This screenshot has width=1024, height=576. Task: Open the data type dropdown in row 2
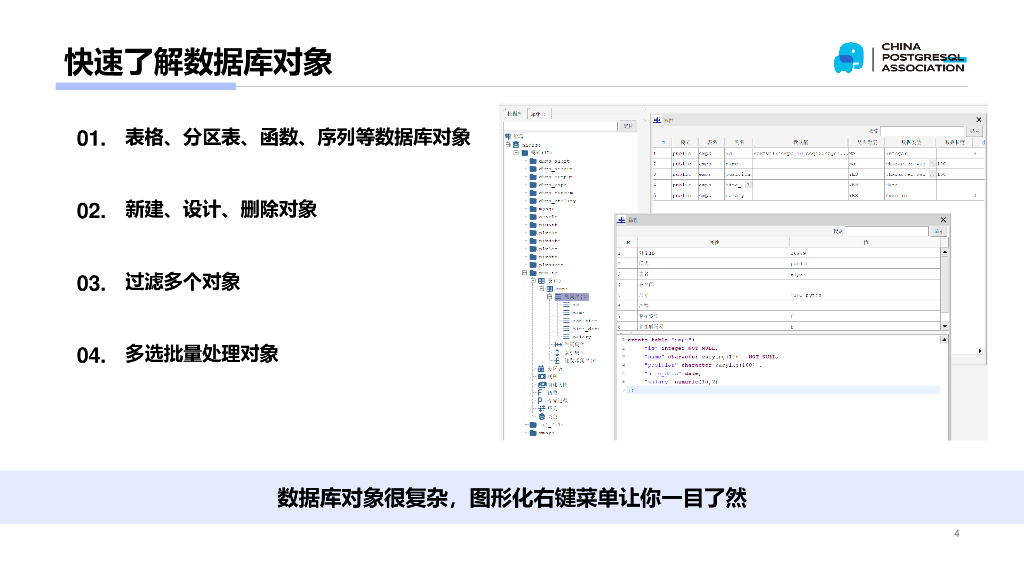pyautogui.click(x=933, y=164)
